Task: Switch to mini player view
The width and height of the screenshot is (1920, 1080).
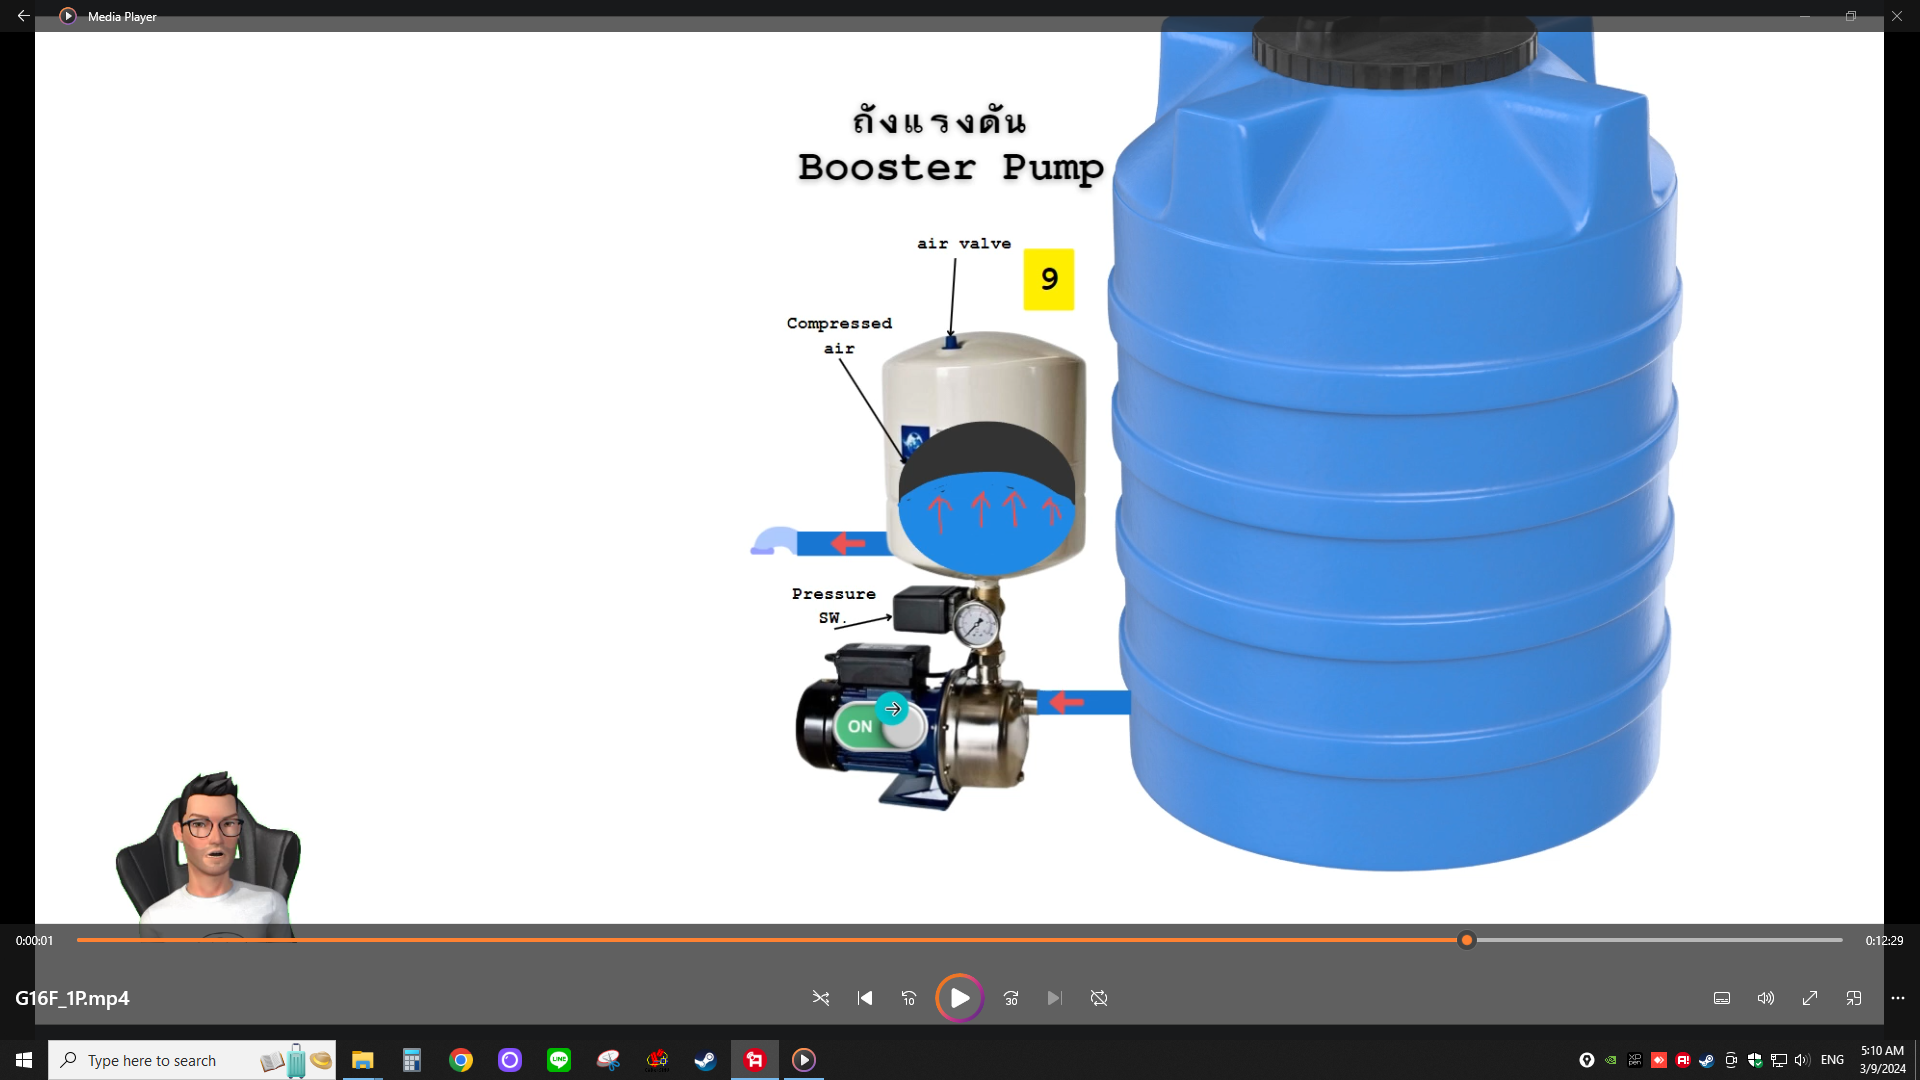Action: pyautogui.click(x=1854, y=998)
